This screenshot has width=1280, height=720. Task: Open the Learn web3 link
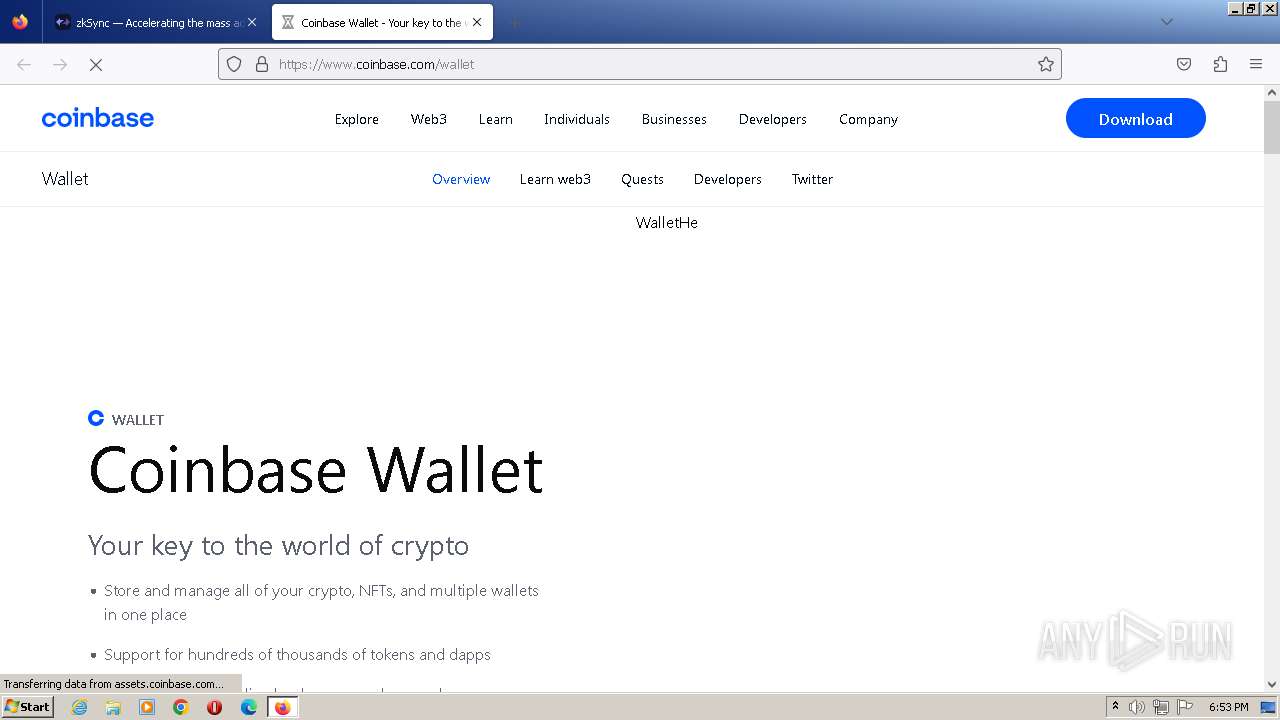[555, 179]
